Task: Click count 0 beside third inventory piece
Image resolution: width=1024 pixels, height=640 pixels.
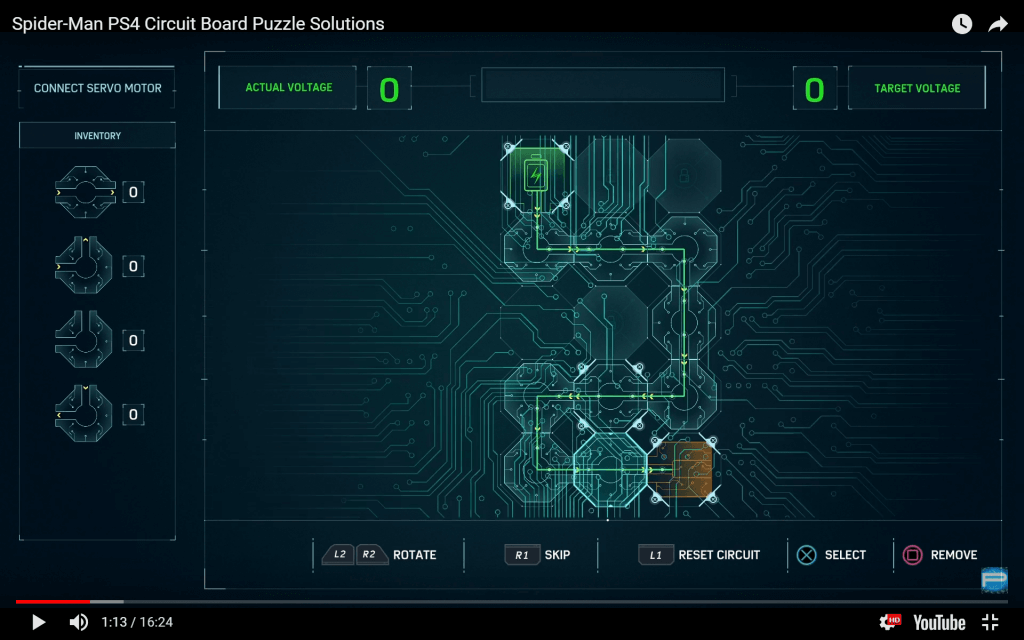Action: click(x=133, y=340)
